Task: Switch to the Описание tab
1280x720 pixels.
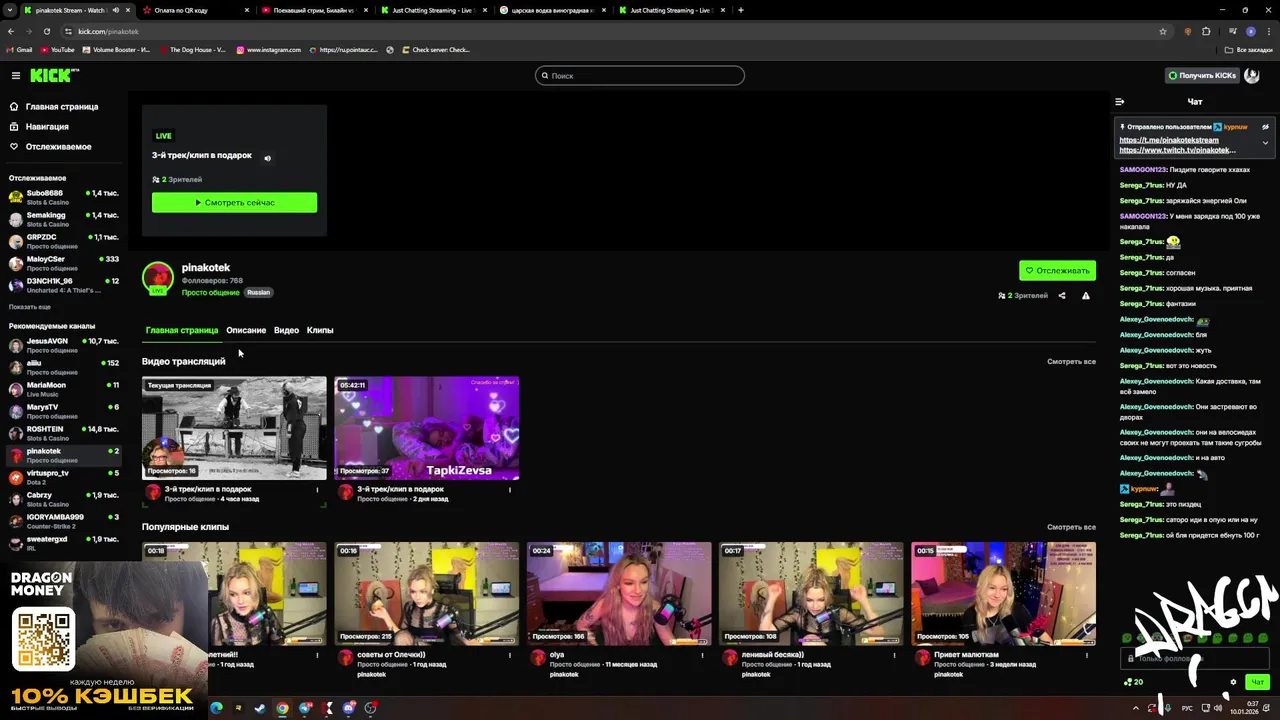Action: [x=246, y=330]
